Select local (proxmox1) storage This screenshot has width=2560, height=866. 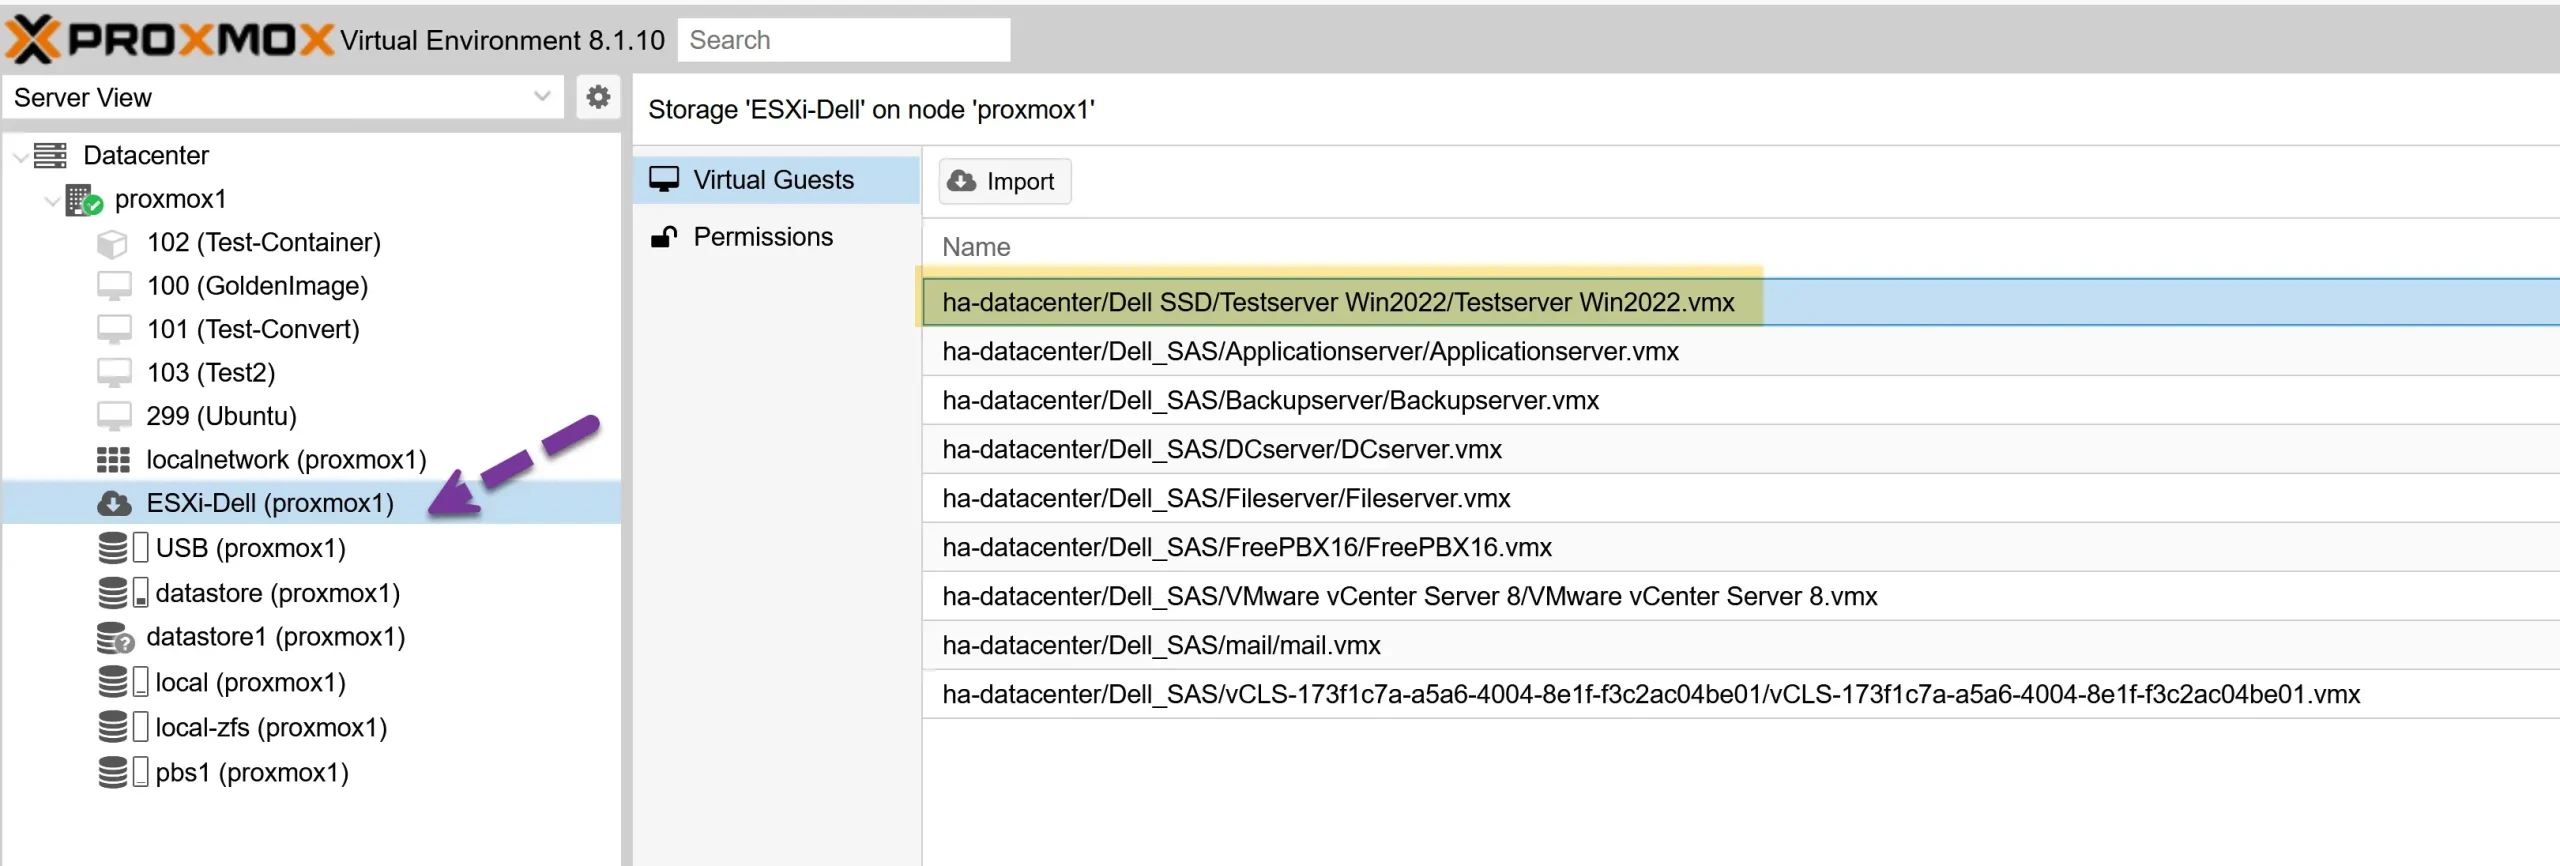251,682
